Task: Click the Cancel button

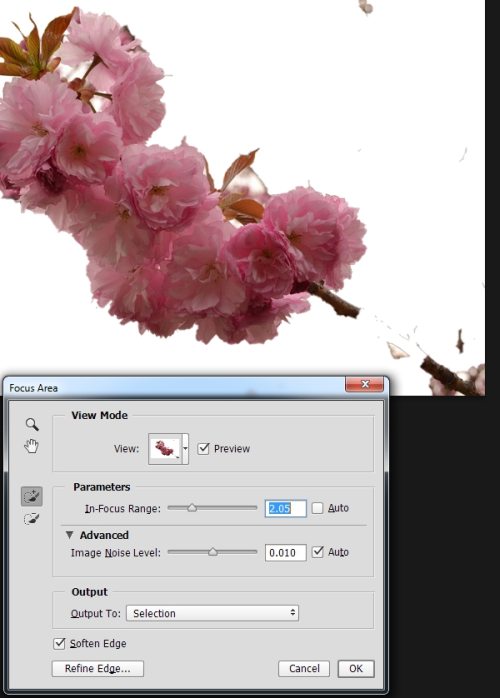Action: tap(304, 668)
